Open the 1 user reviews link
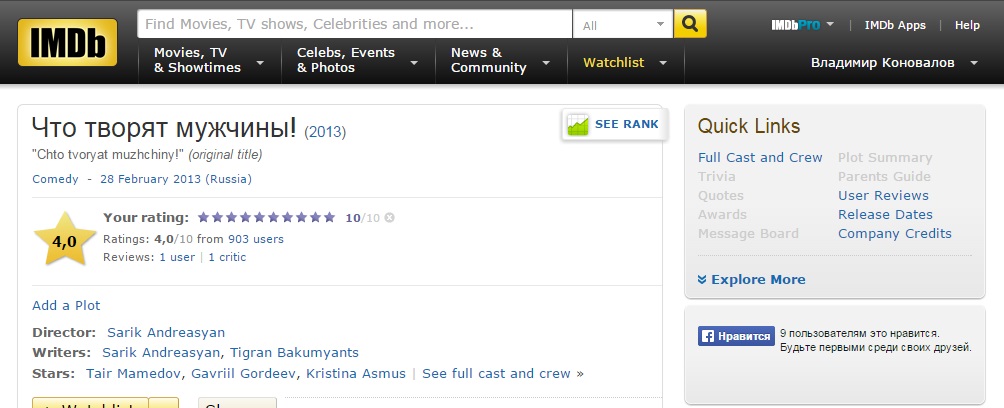 coord(177,257)
